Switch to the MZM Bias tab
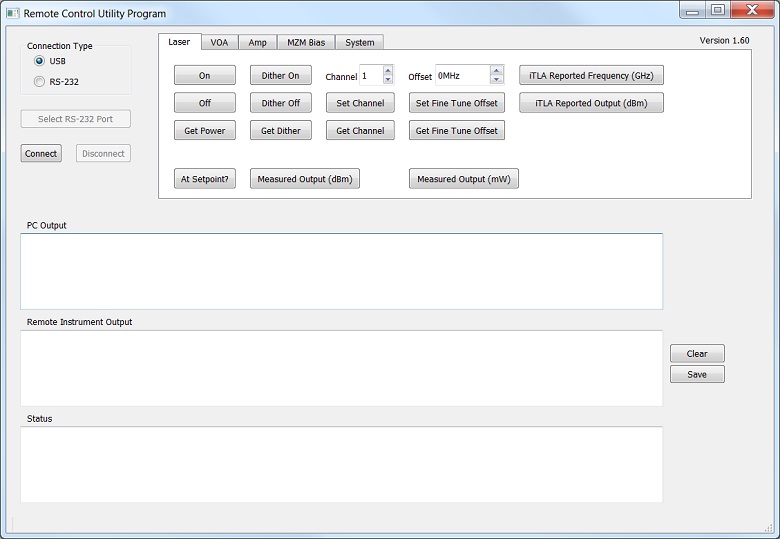This screenshot has height=539, width=780. pos(305,43)
